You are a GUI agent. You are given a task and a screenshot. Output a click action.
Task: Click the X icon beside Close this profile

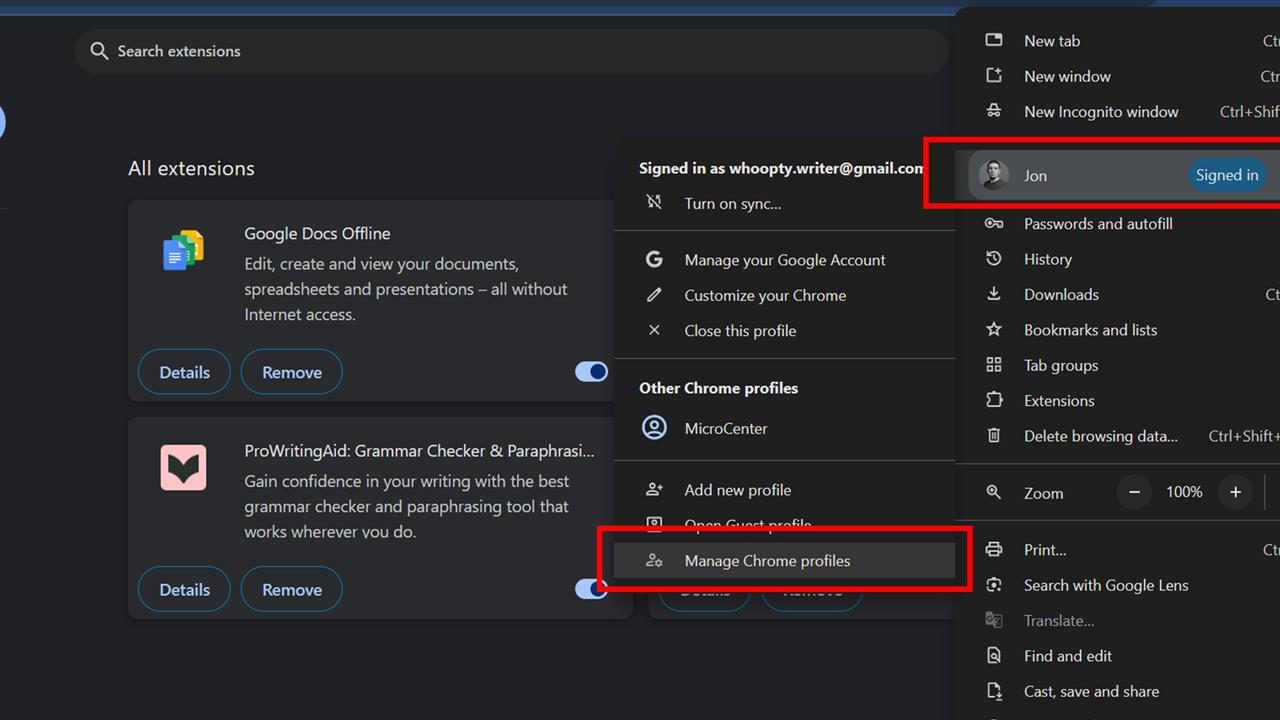tap(654, 330)
